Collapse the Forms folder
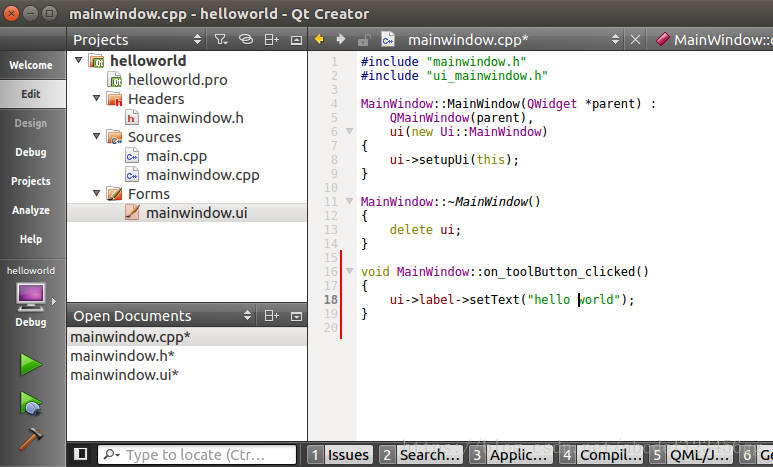The width and height of the screenshot is (773, 467). (x=97, y=193)
